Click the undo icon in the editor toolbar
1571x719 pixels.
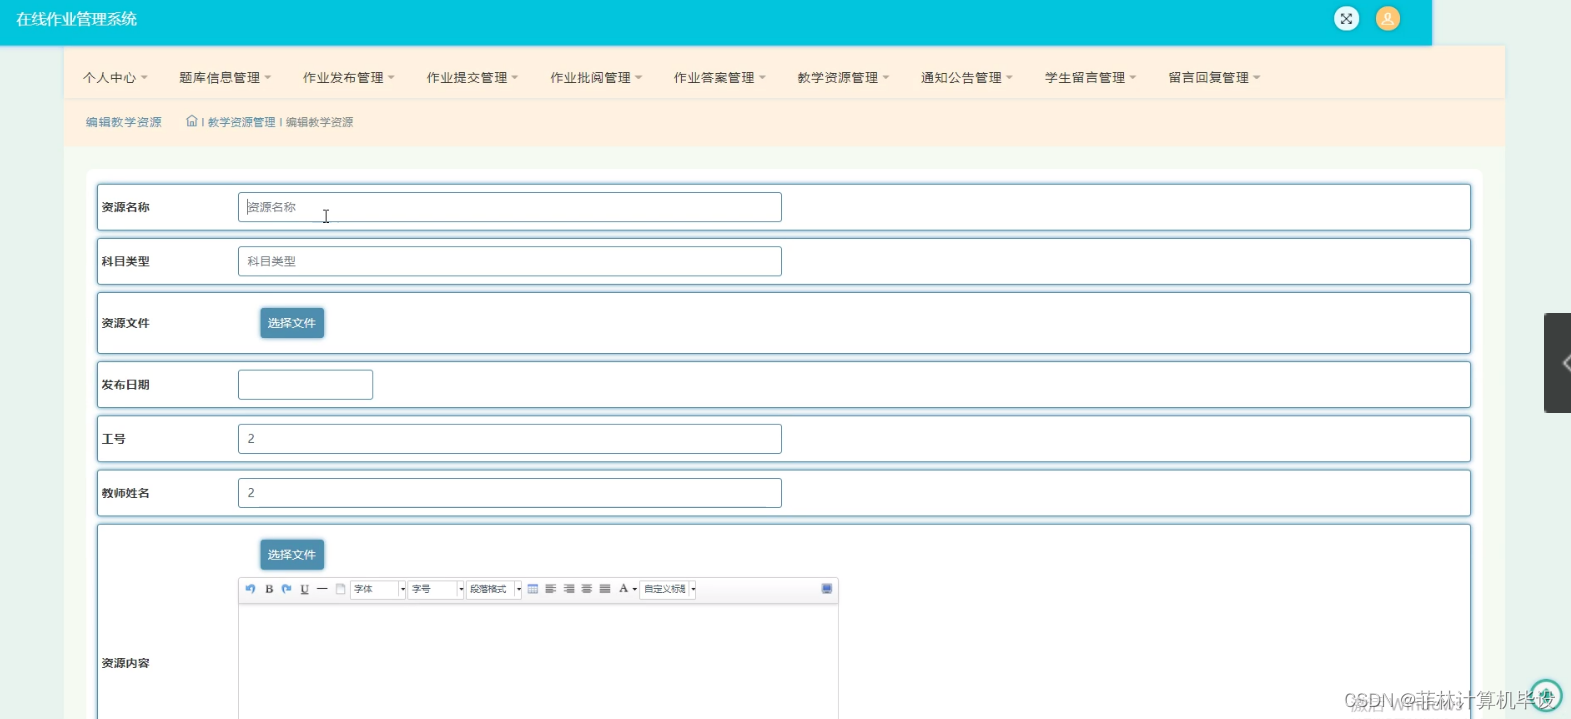[250, 589]
